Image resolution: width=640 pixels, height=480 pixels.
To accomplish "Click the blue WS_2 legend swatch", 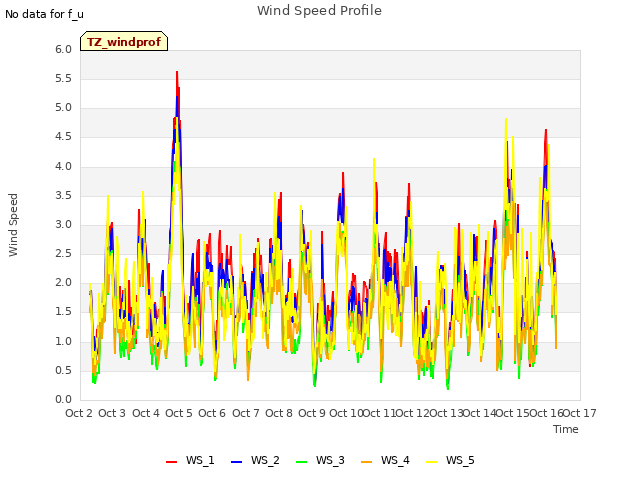I will point(236,461).
